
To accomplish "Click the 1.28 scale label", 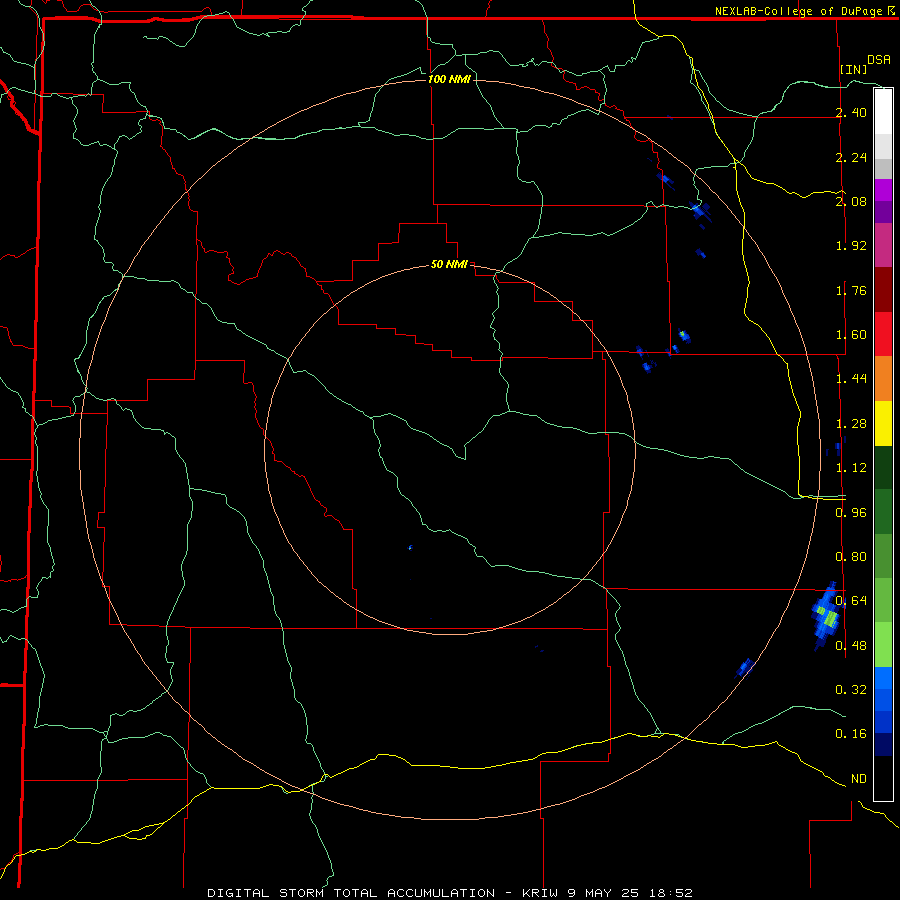I will (851, 424).
